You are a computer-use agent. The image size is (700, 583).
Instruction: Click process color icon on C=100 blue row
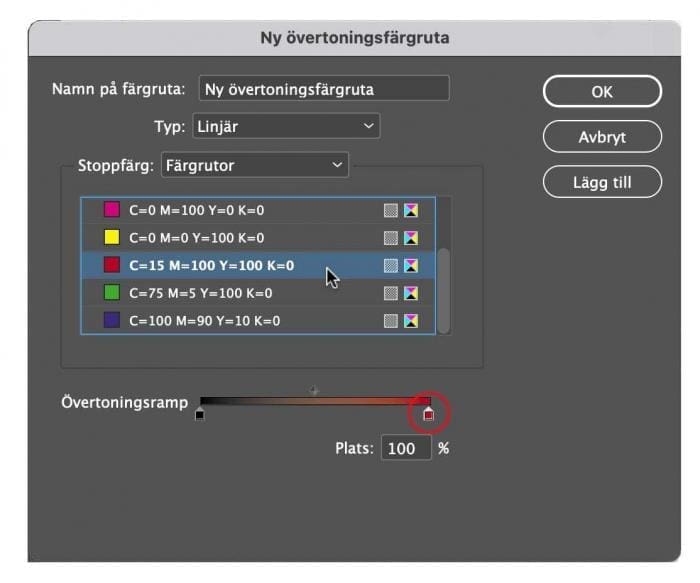391,321
